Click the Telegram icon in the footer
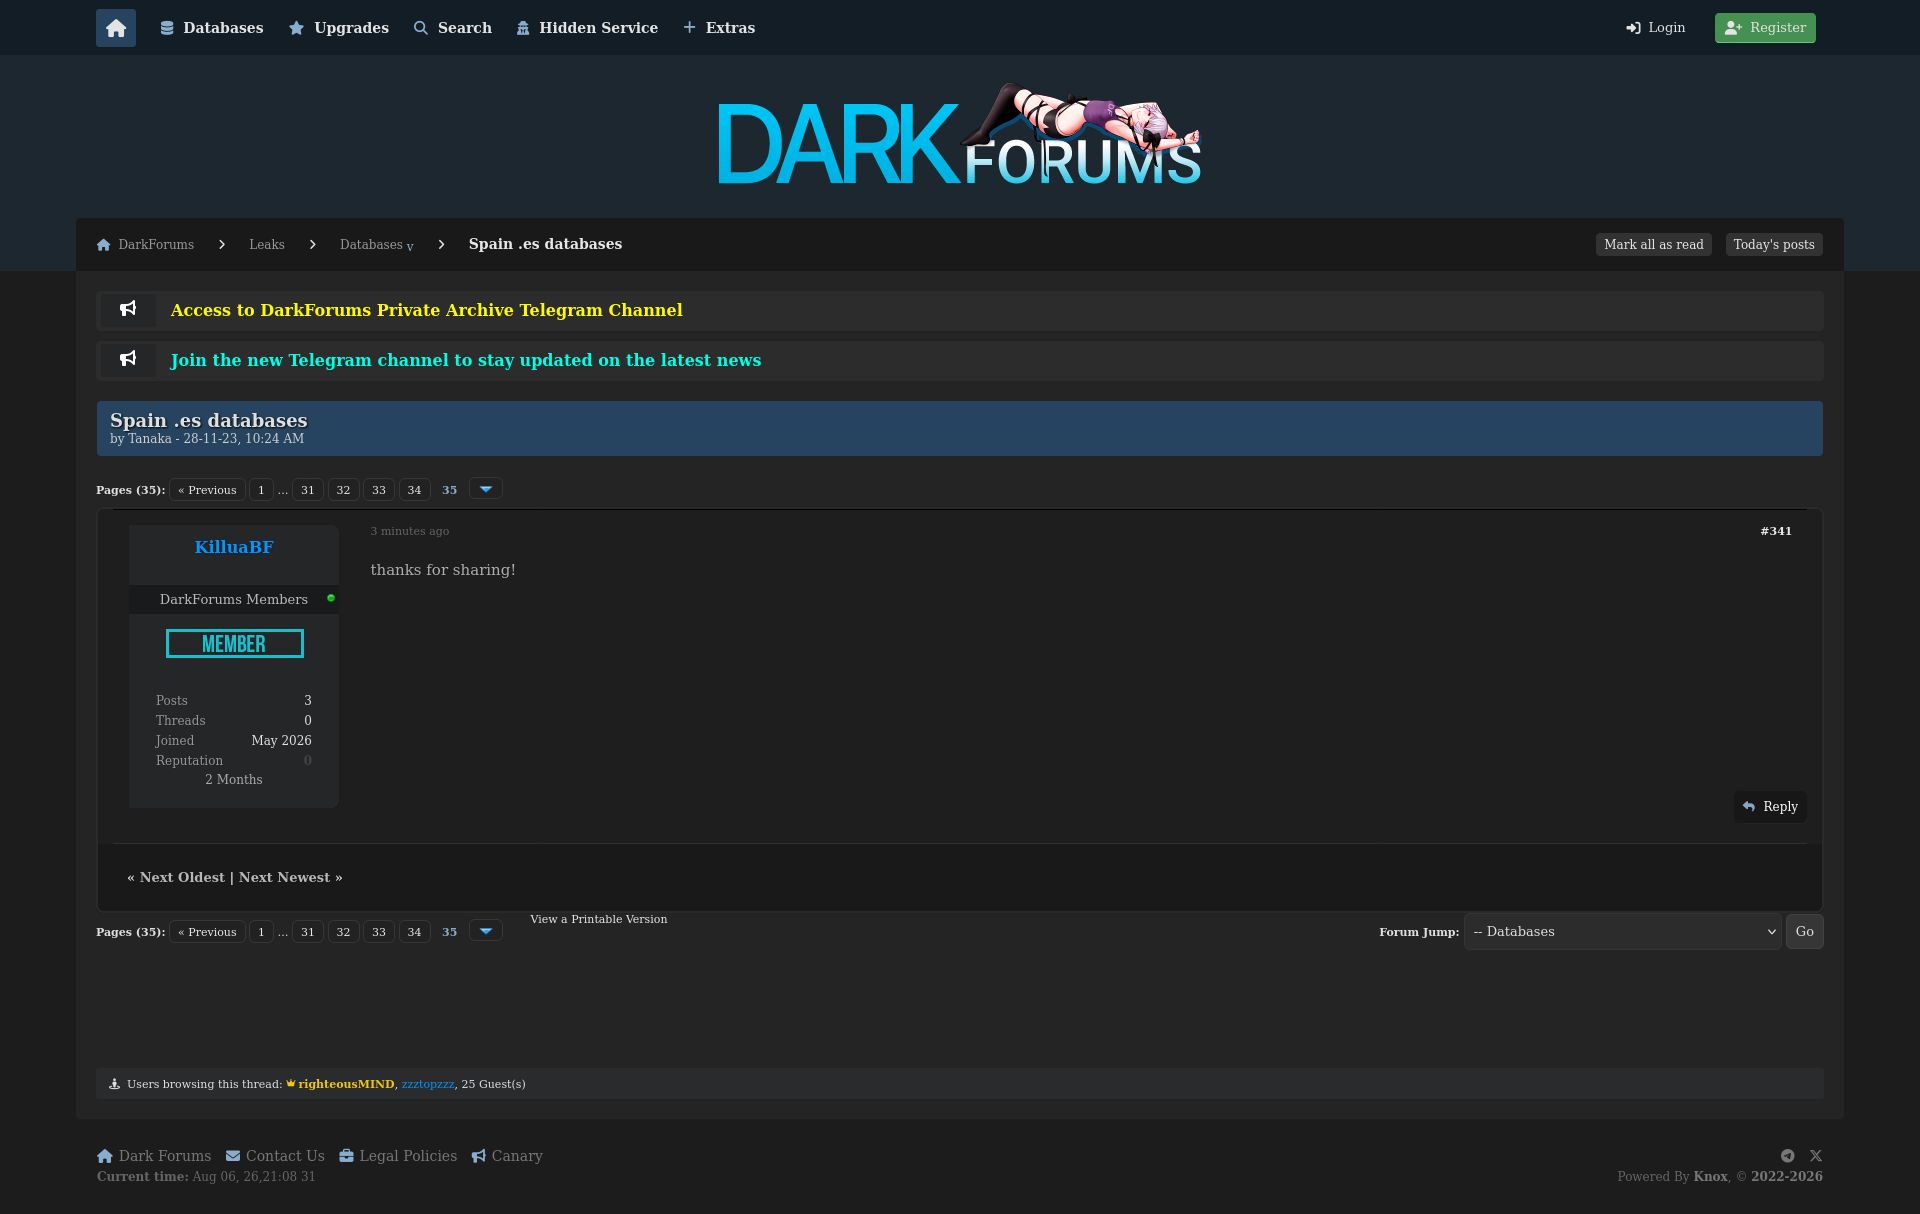 [x=1787, y=1156]
